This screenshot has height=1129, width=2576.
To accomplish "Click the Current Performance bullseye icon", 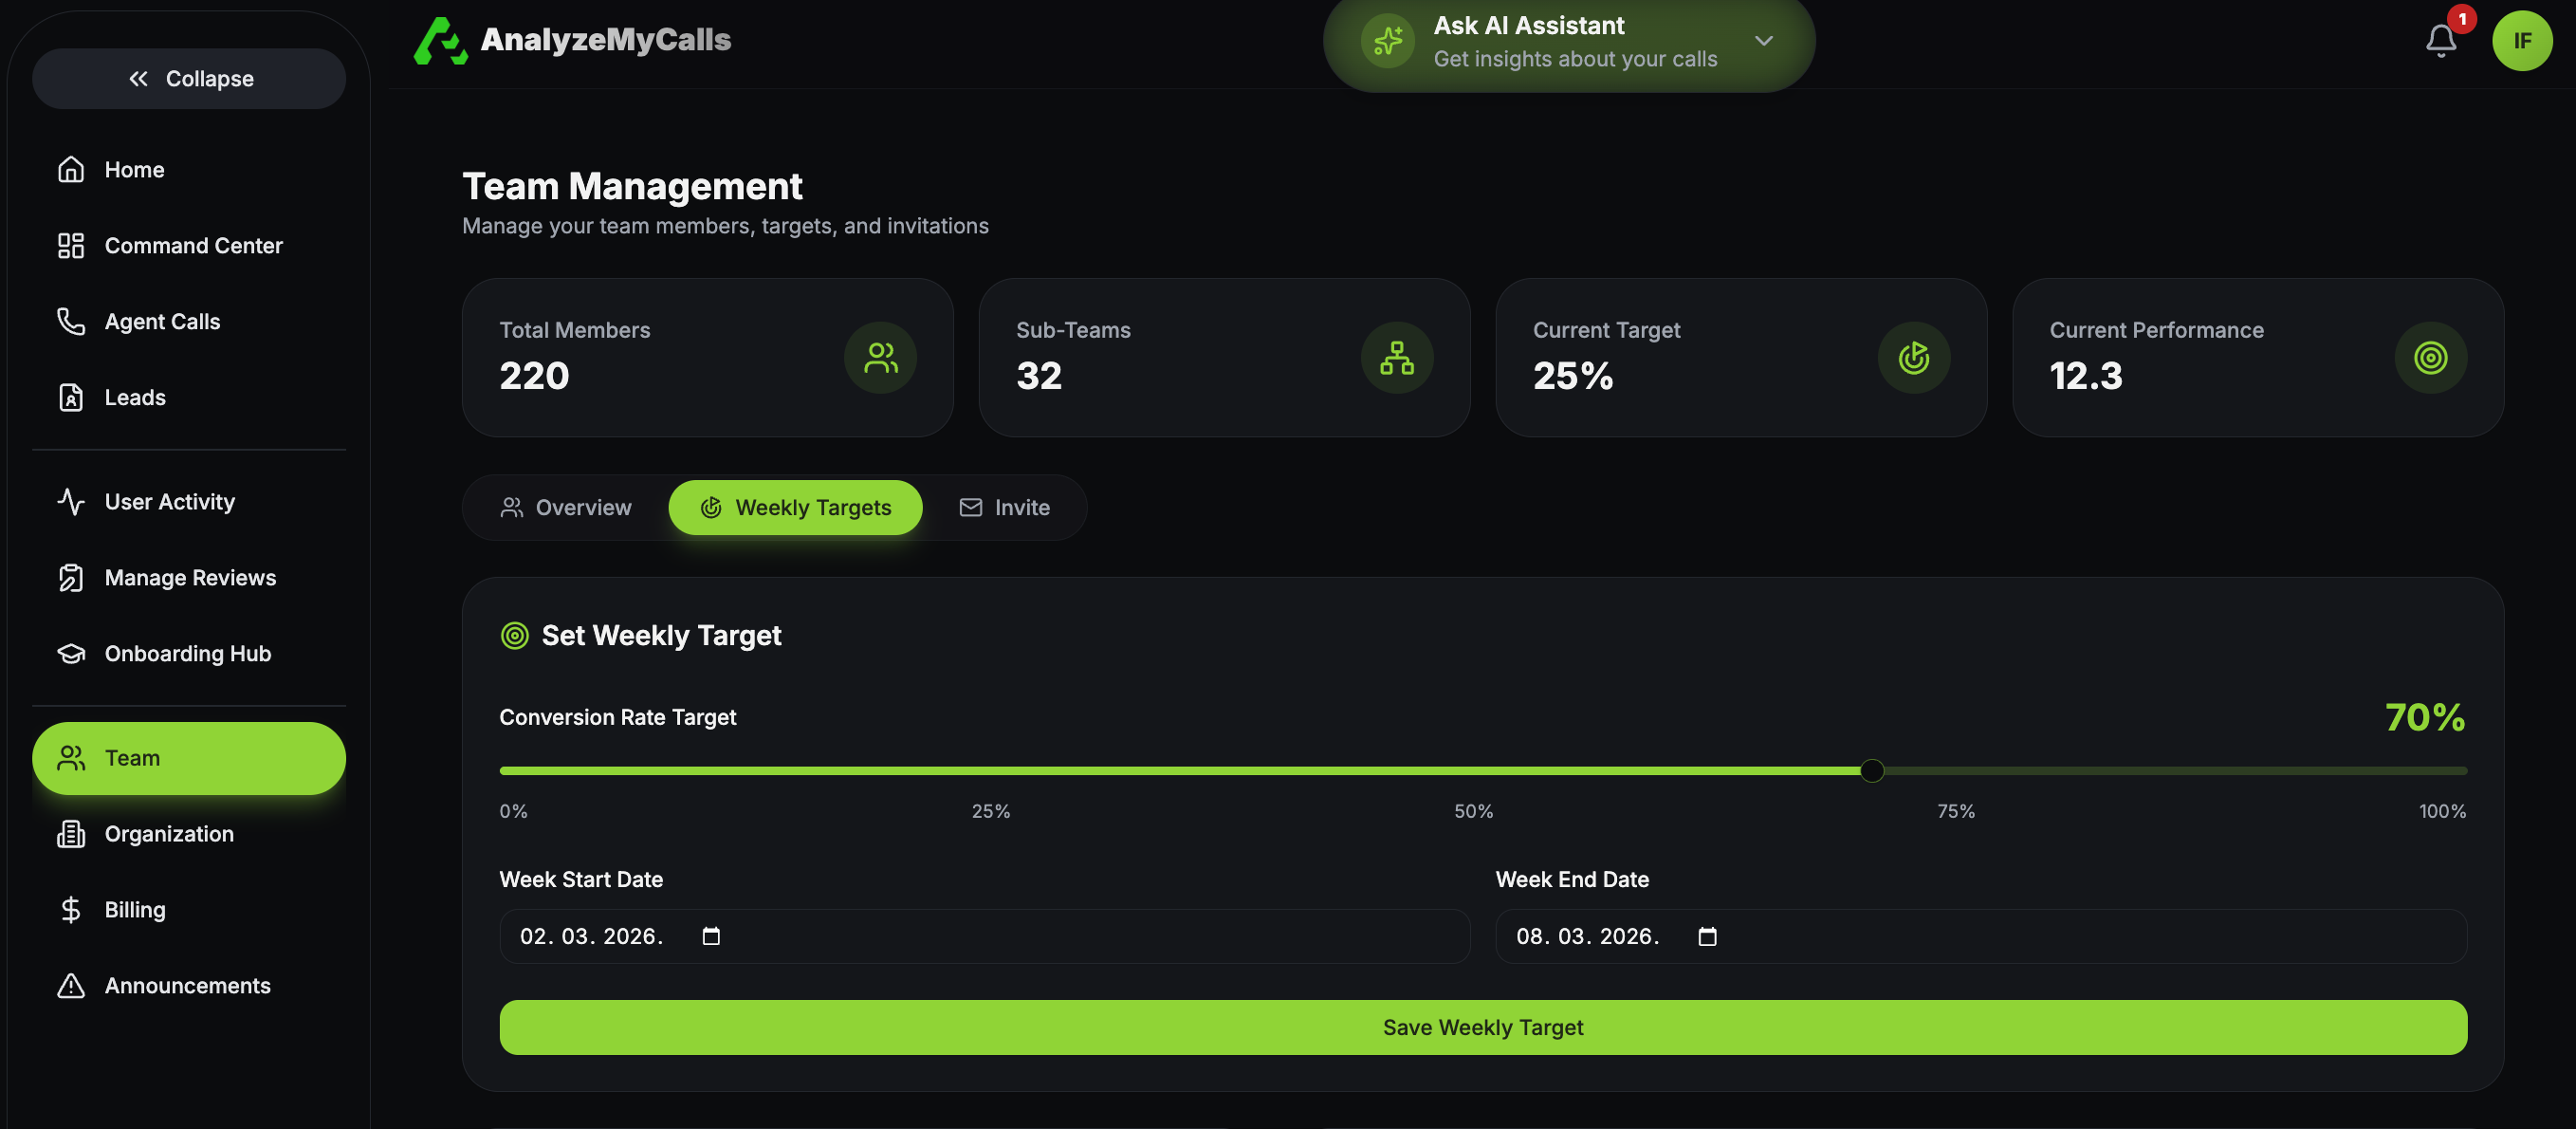I will coord(2430,358).
